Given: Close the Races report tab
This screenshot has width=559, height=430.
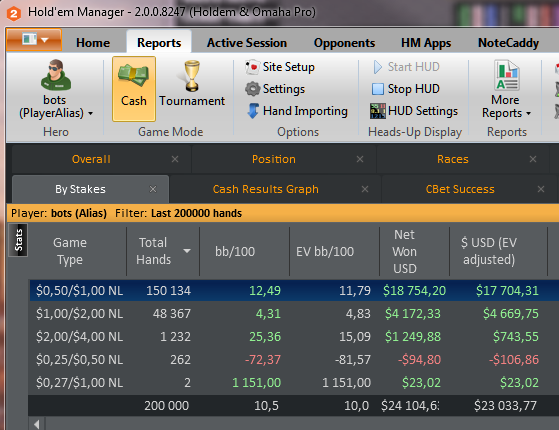Looking at the screenshot, I should click(x=533, y=159).
